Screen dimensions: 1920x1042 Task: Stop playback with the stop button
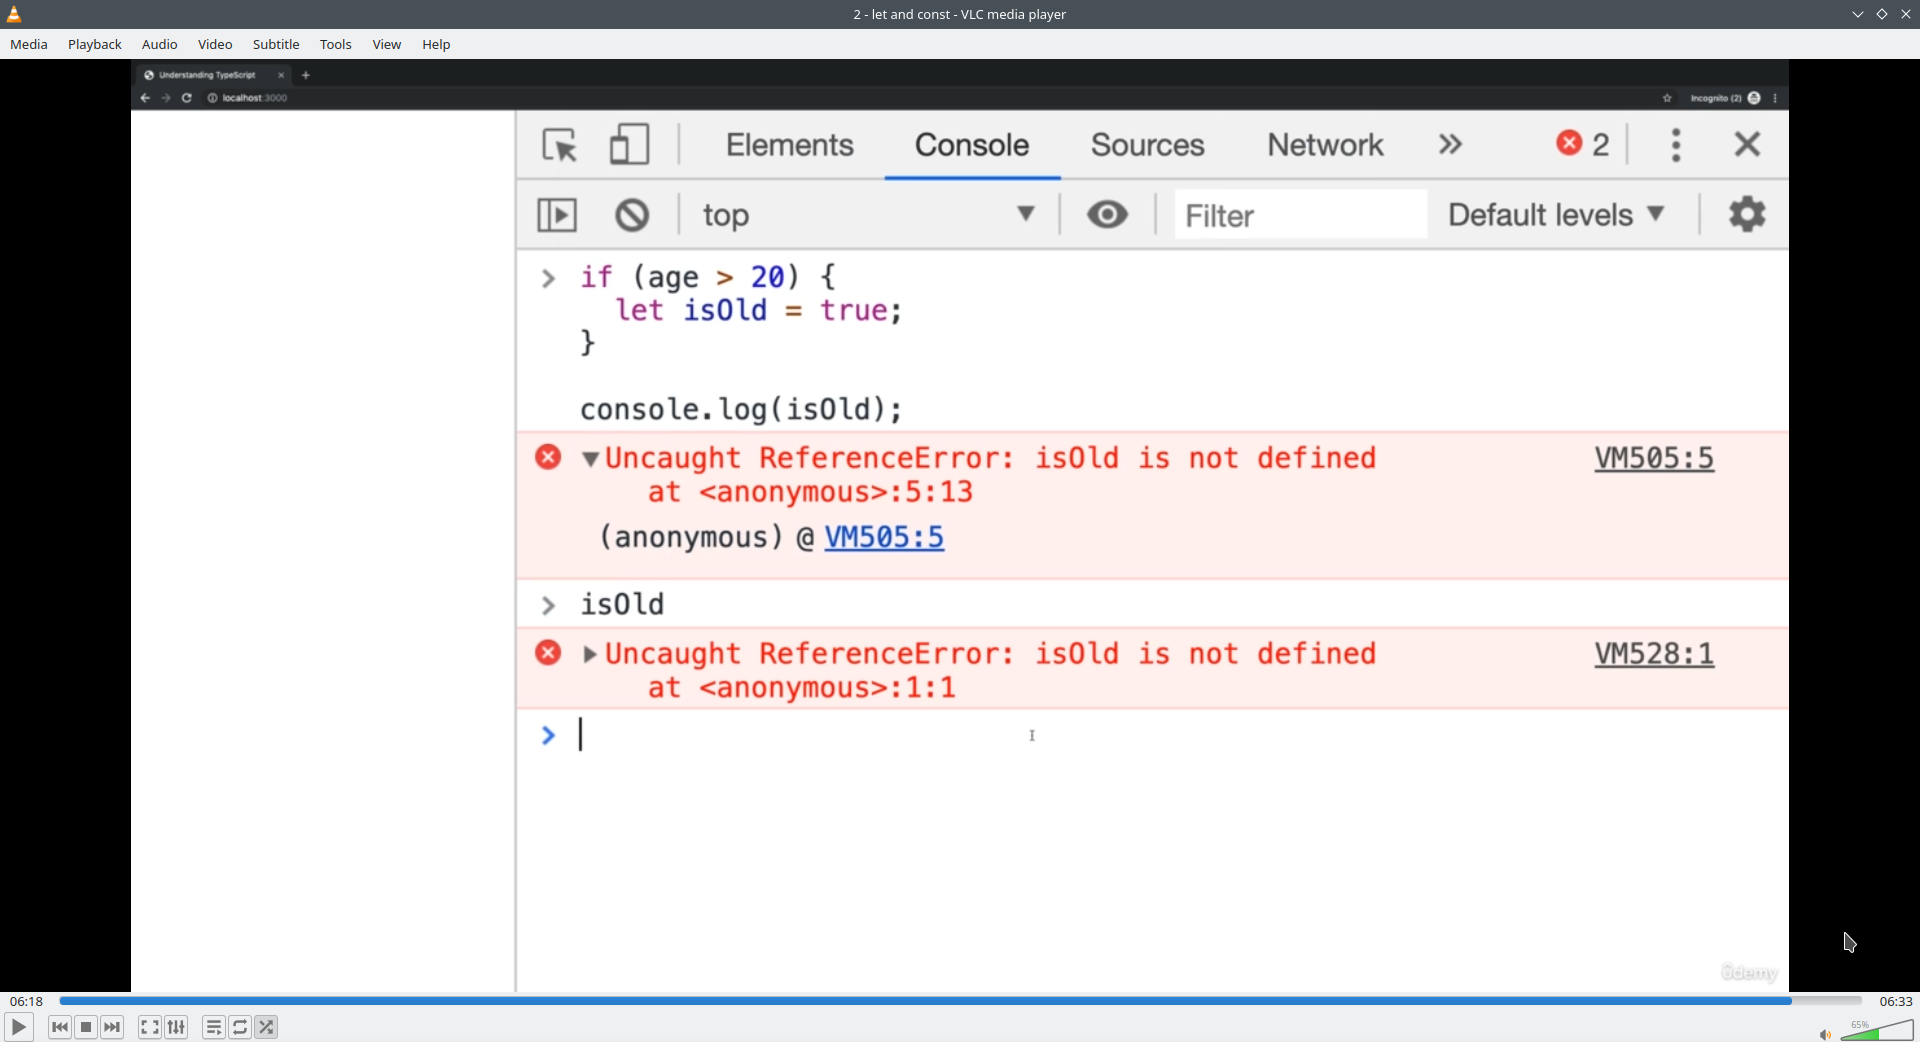[86, 1027]
